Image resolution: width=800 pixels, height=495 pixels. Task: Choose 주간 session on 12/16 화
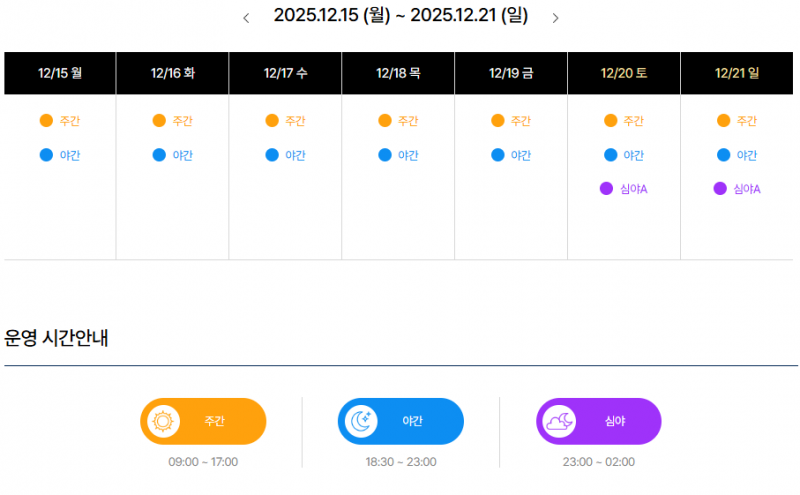pos(182,121)
